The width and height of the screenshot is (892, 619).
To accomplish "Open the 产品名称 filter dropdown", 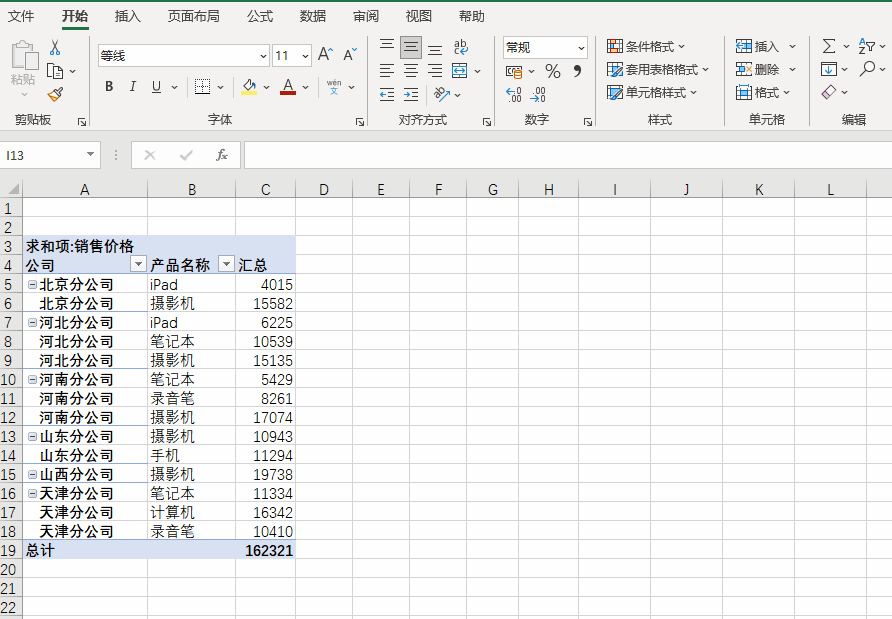I will click(226, 264).
